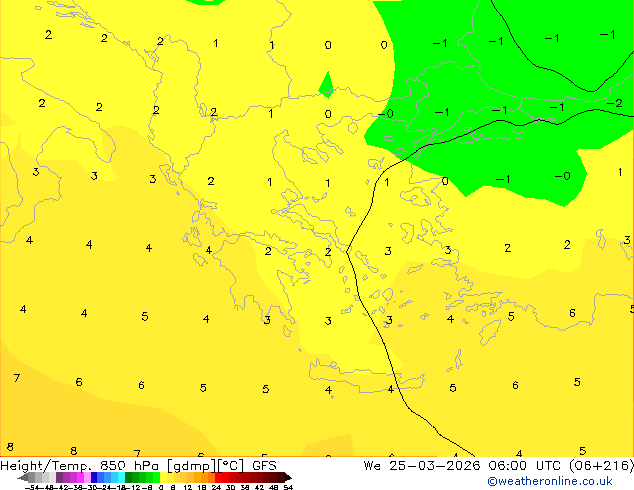Viewport: 634px width, 490px height.
Task: Select the bright yellow legend swatch at 0
Action: coord(163,477)
